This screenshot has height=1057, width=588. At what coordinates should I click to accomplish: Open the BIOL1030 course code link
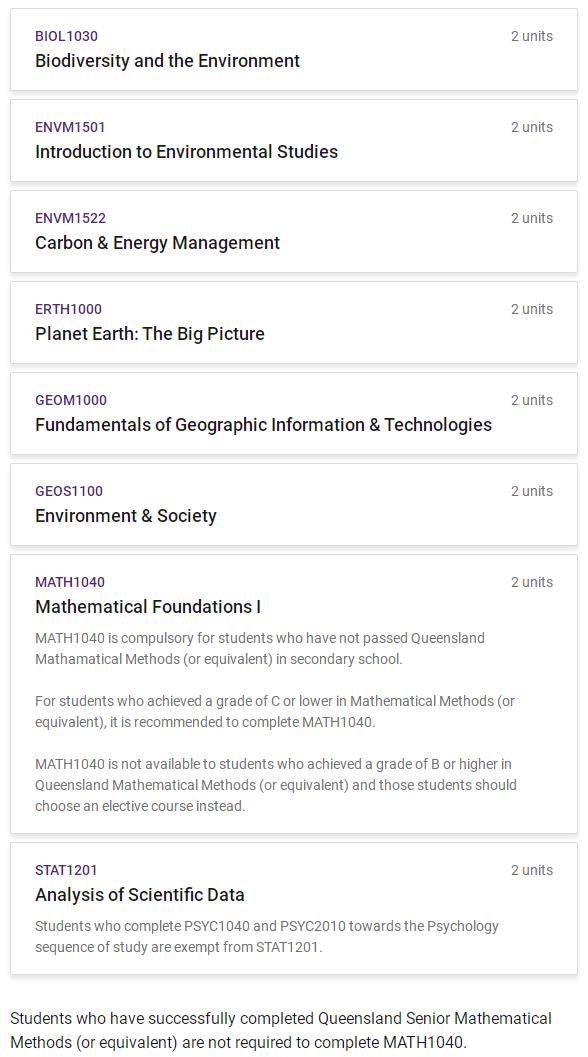[66, 36]
